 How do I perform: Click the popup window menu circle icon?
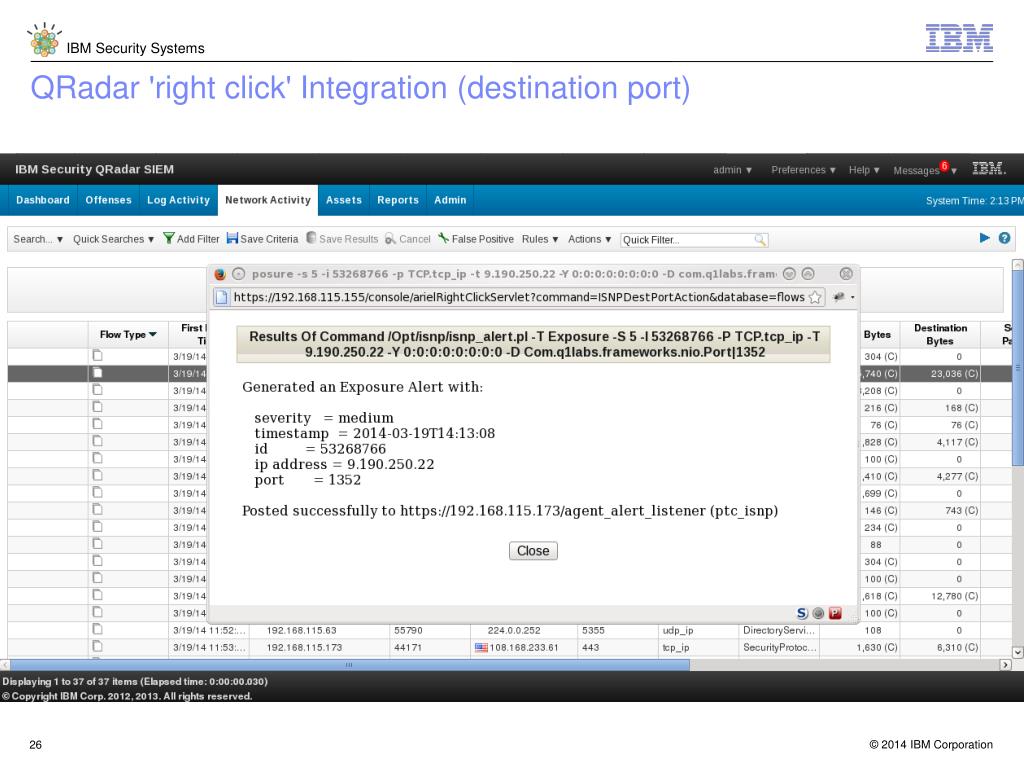click(239, 274)
